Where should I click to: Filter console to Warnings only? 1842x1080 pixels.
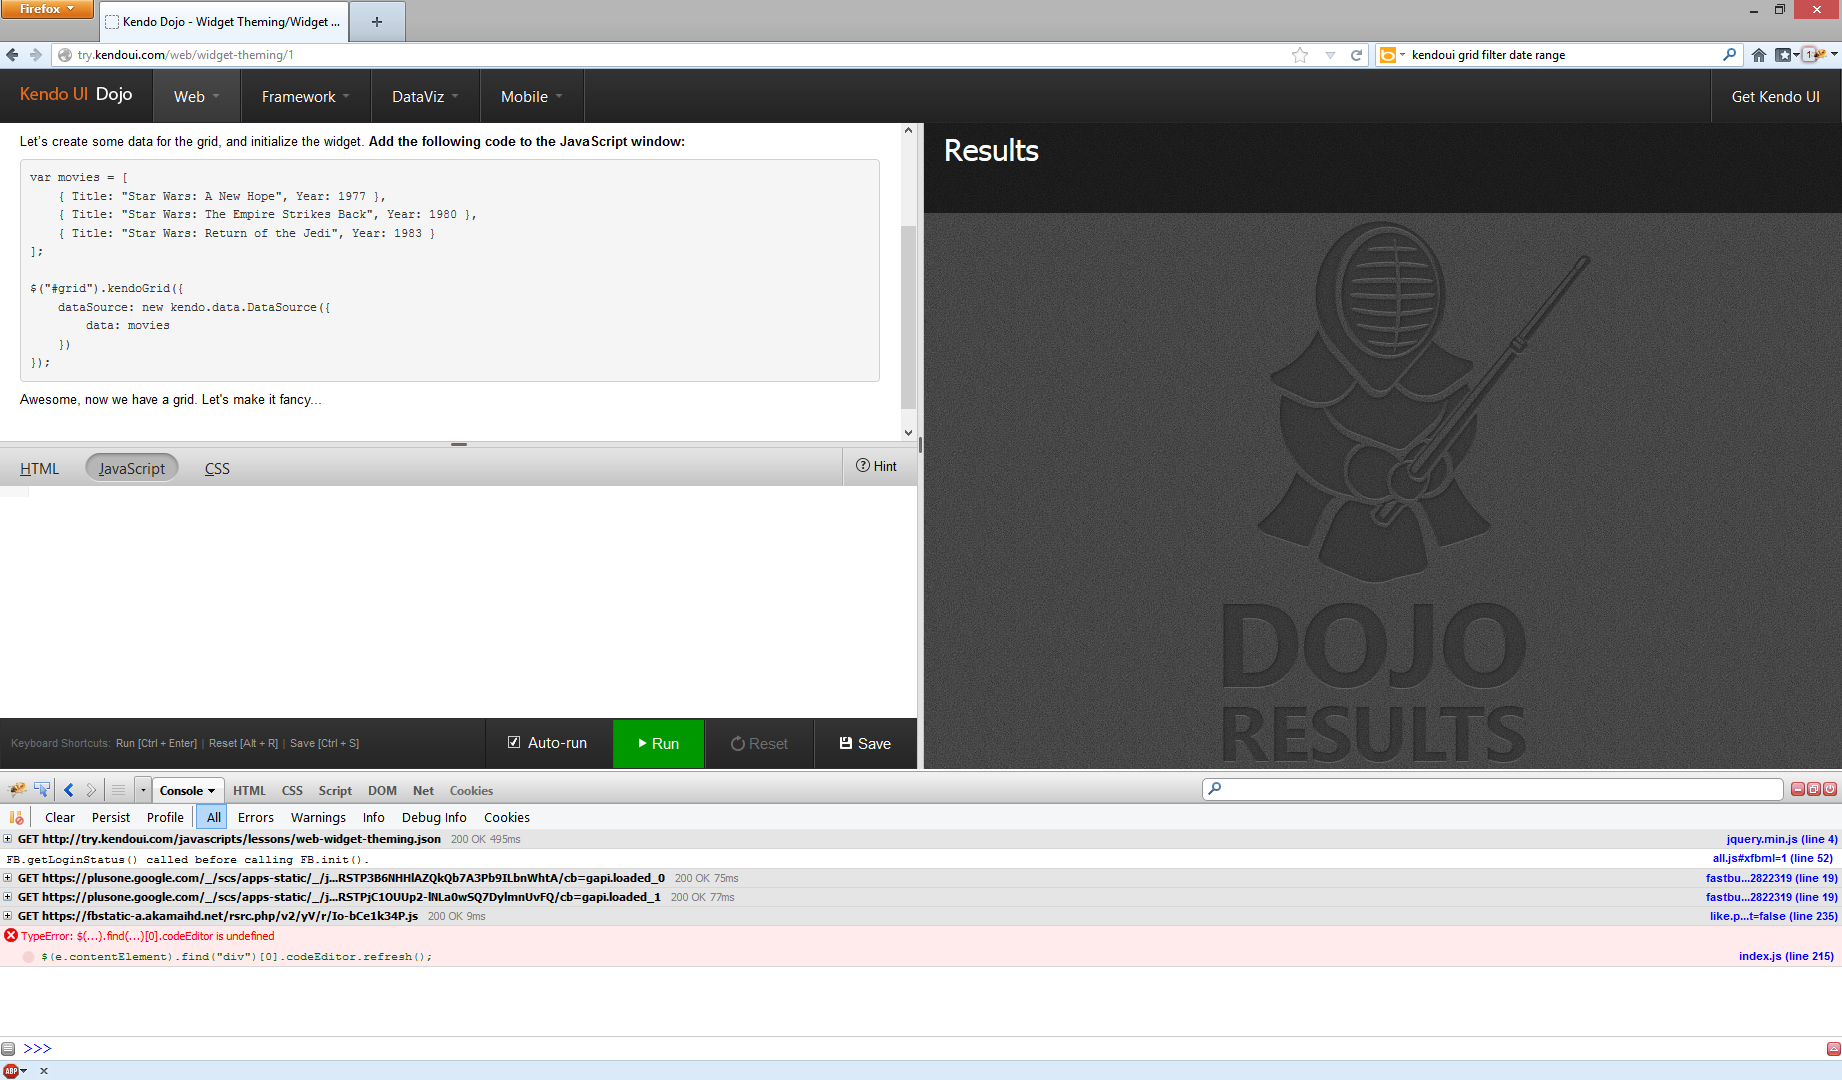(x=318, y=817)
